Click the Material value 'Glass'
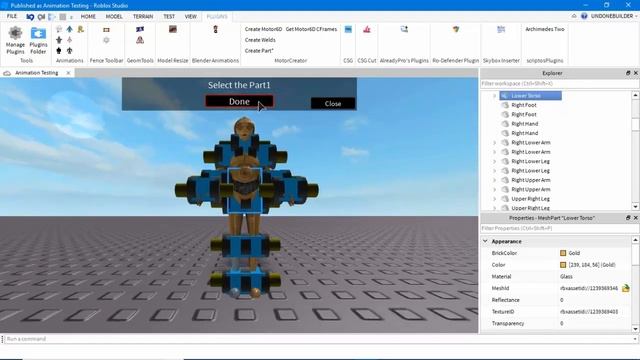 pos(566,276)
